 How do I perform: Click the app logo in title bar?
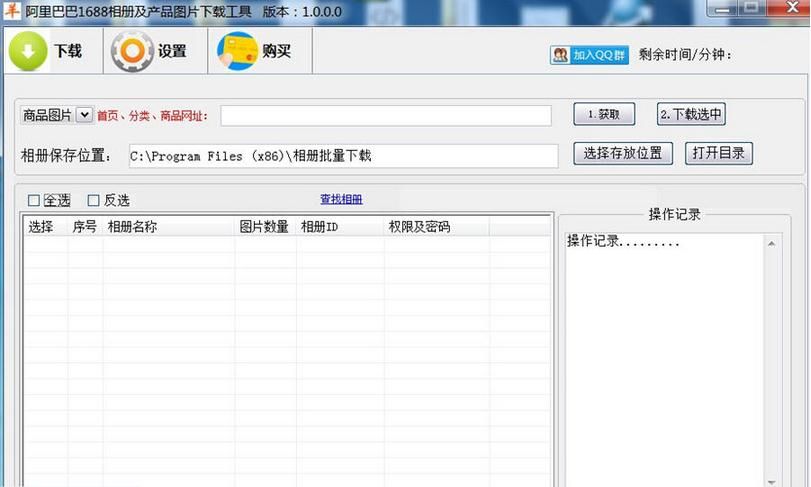[x=11, y=10]
